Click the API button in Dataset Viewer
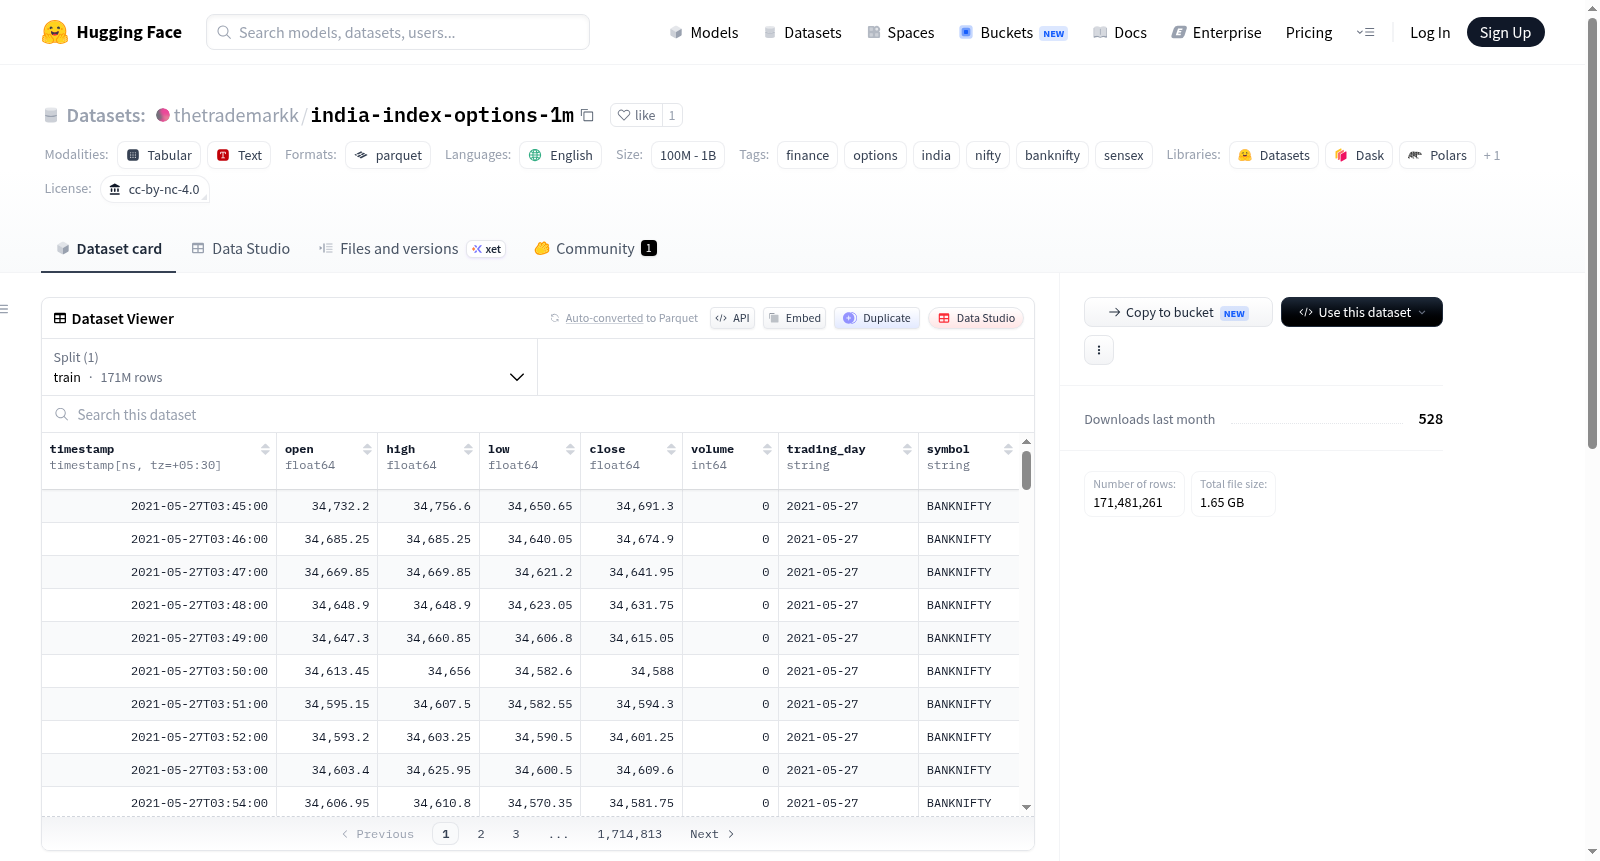This screenshot has height=861, width=1600. [x=732, y=318]
